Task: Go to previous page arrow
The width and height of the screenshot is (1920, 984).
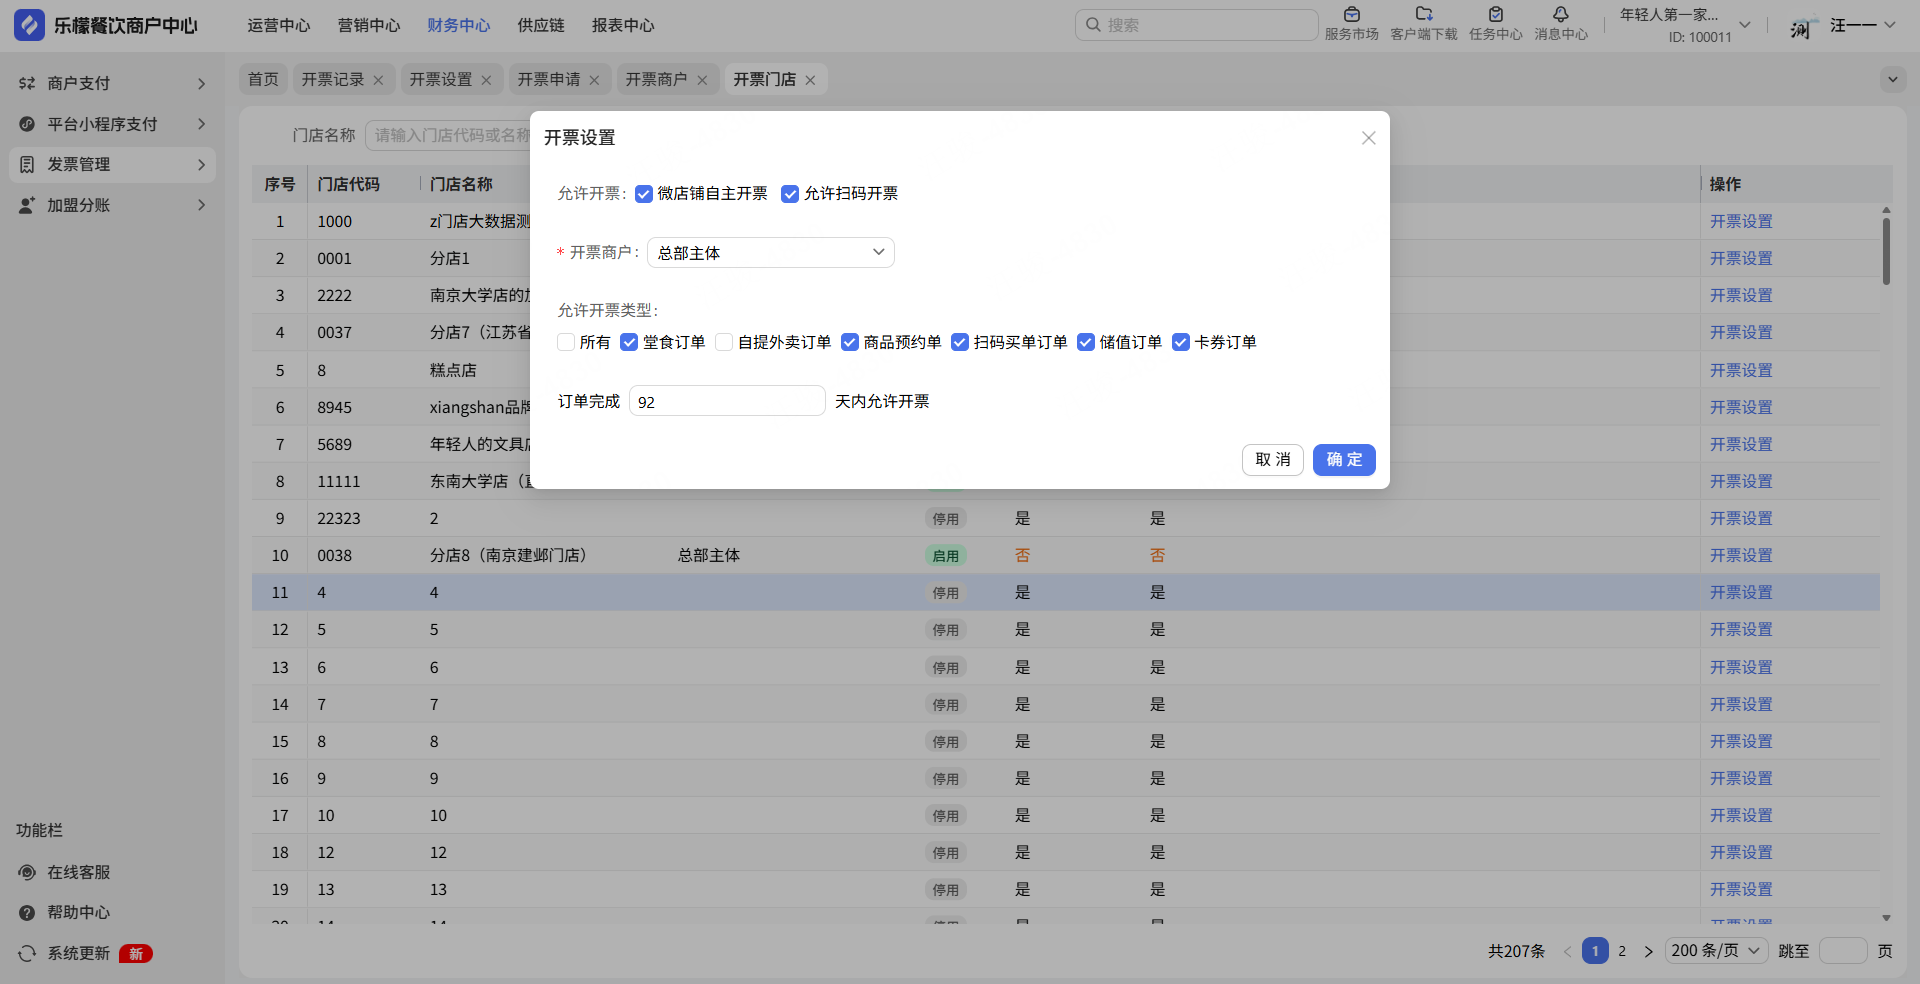Action: (x=1567, y=951)
